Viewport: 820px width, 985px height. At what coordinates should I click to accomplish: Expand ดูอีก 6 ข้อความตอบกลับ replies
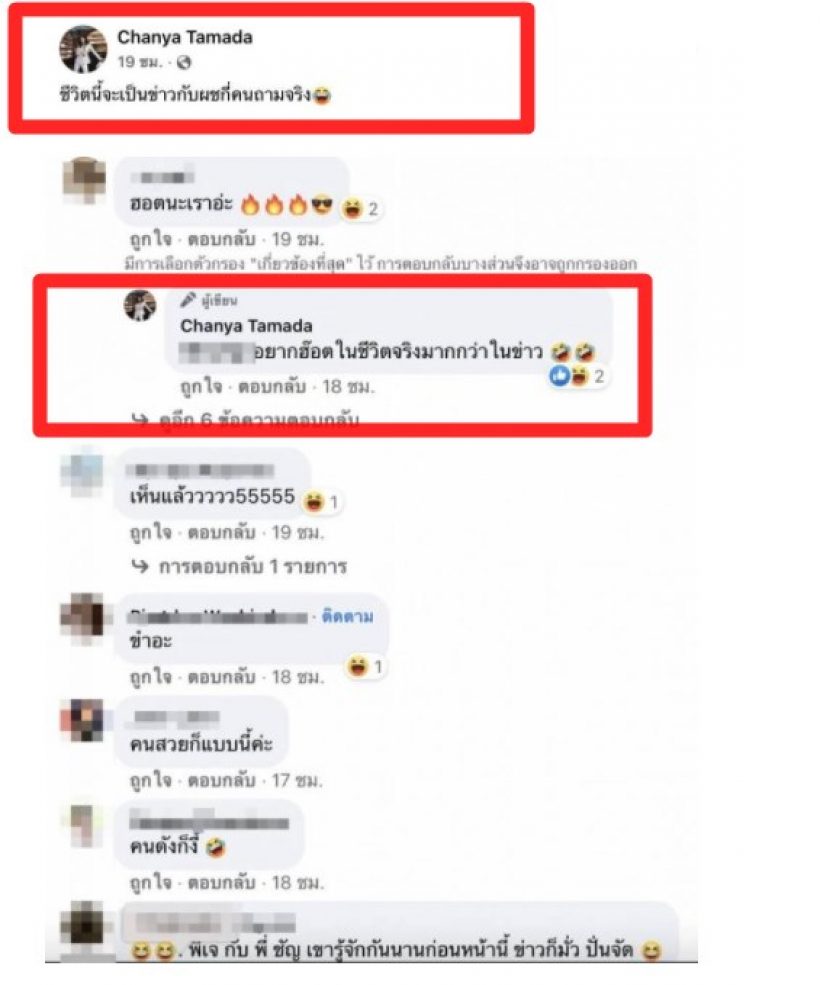(x=259, y=420)
